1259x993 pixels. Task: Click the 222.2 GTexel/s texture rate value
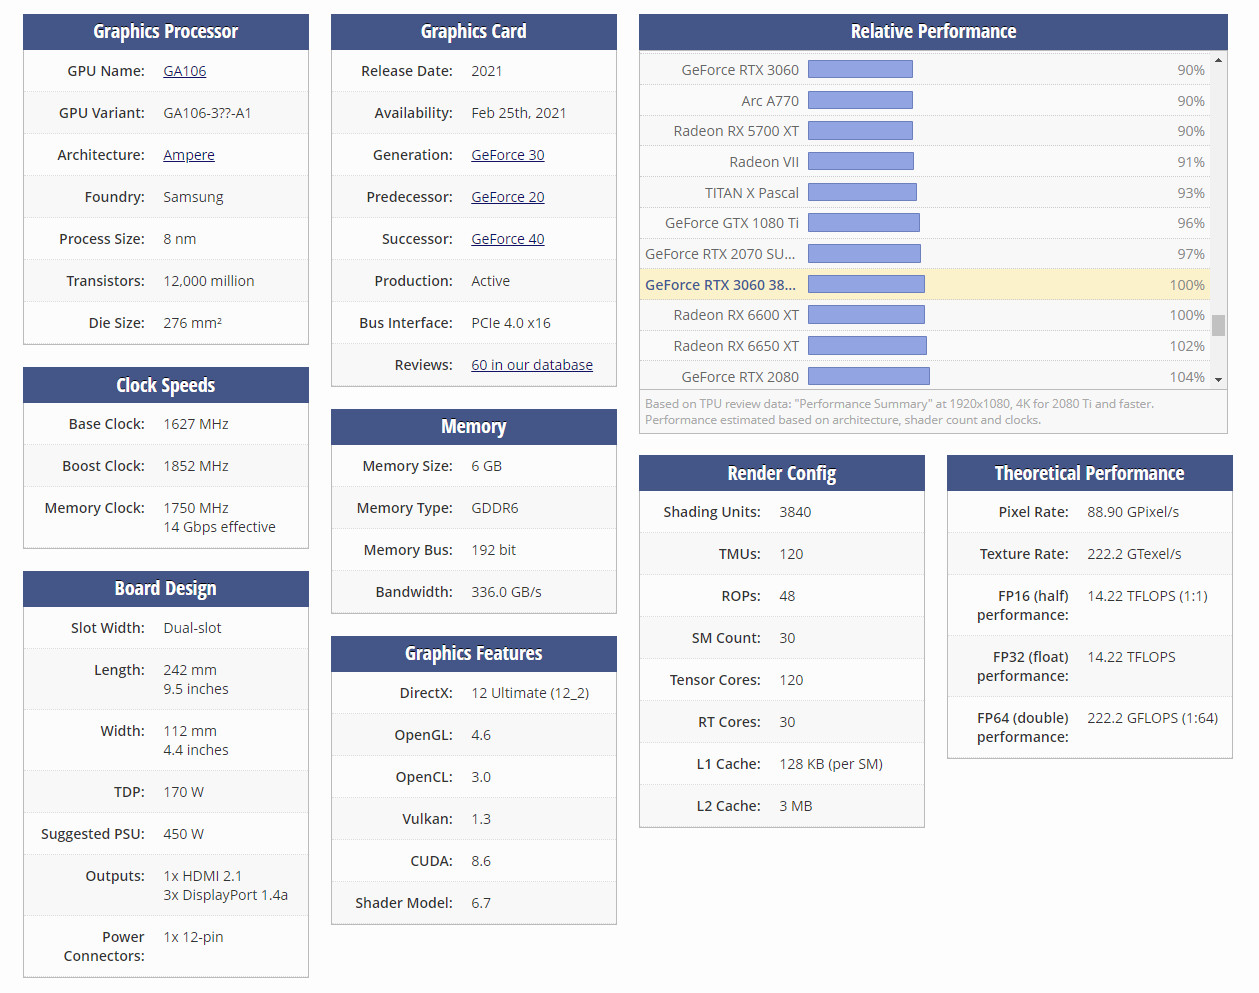click(x=1134, y=554)
